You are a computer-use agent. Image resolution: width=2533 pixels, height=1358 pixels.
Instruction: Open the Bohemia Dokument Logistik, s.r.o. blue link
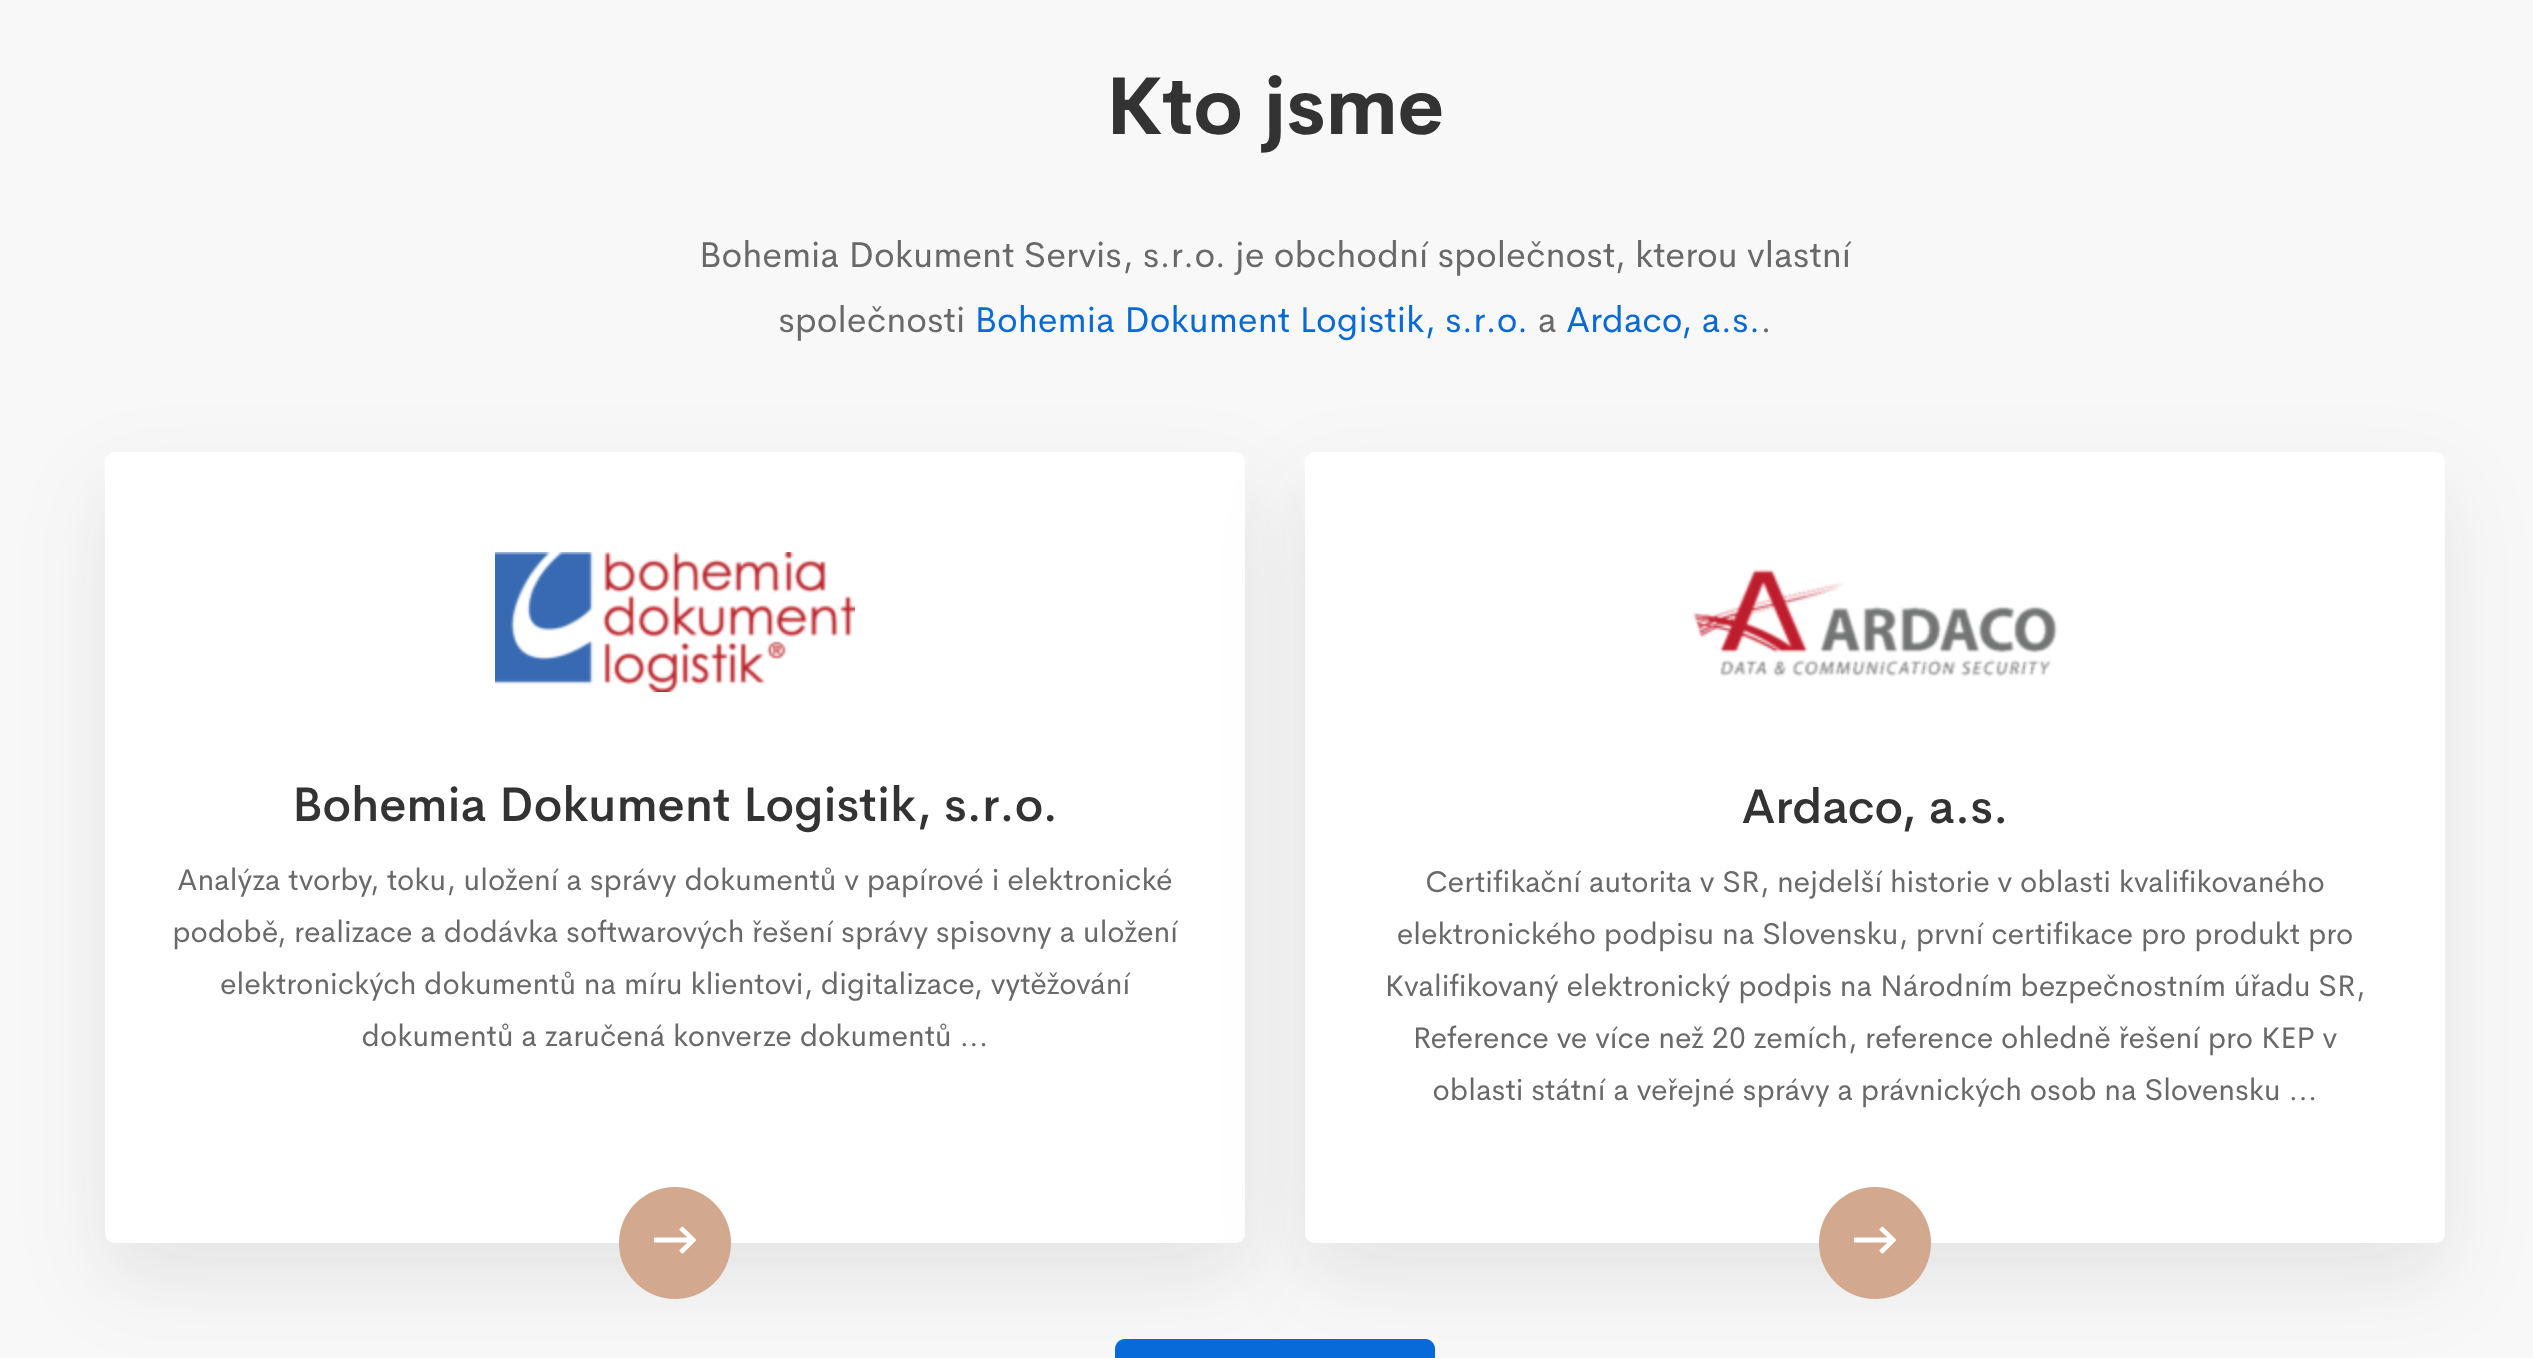point(1250,320)
